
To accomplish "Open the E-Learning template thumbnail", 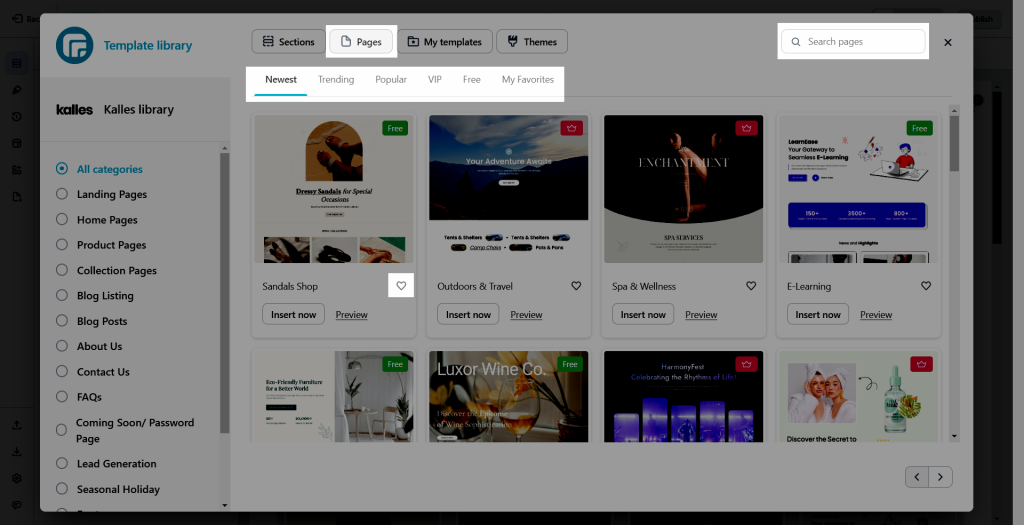I will (859, 189).
